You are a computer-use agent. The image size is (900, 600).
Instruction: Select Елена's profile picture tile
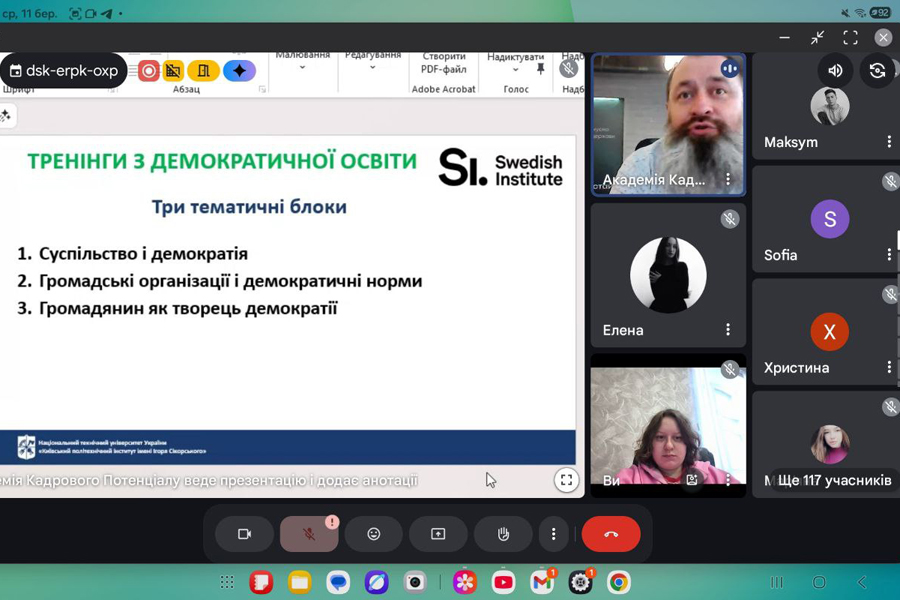coord(668,275)
